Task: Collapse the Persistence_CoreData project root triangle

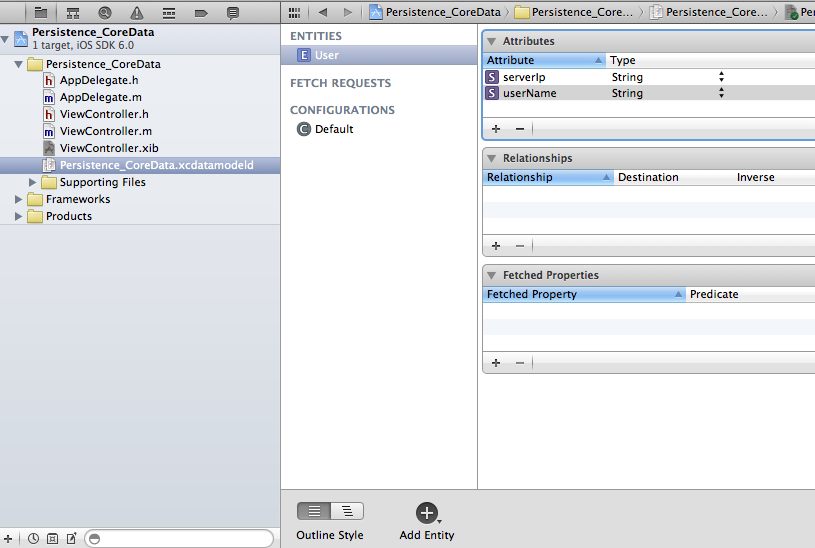Action: pos(5,39)
